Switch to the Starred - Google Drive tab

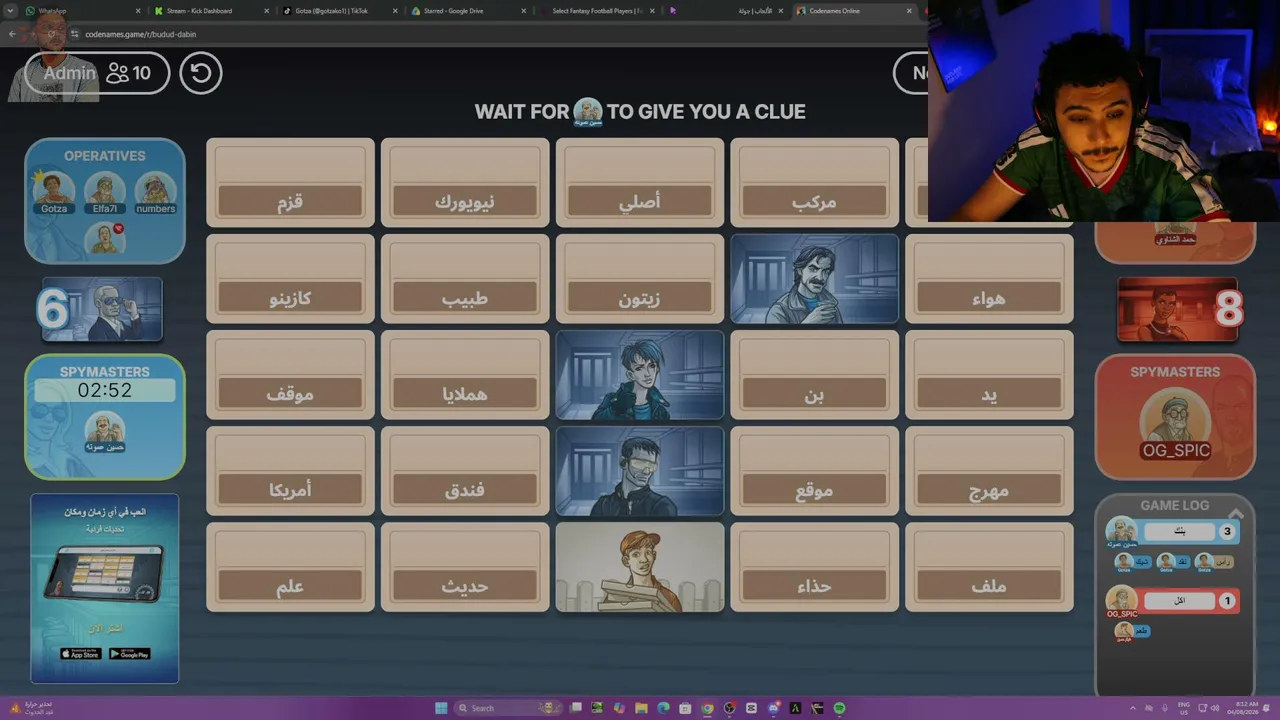pyautogui.click(x=467, y=11)
